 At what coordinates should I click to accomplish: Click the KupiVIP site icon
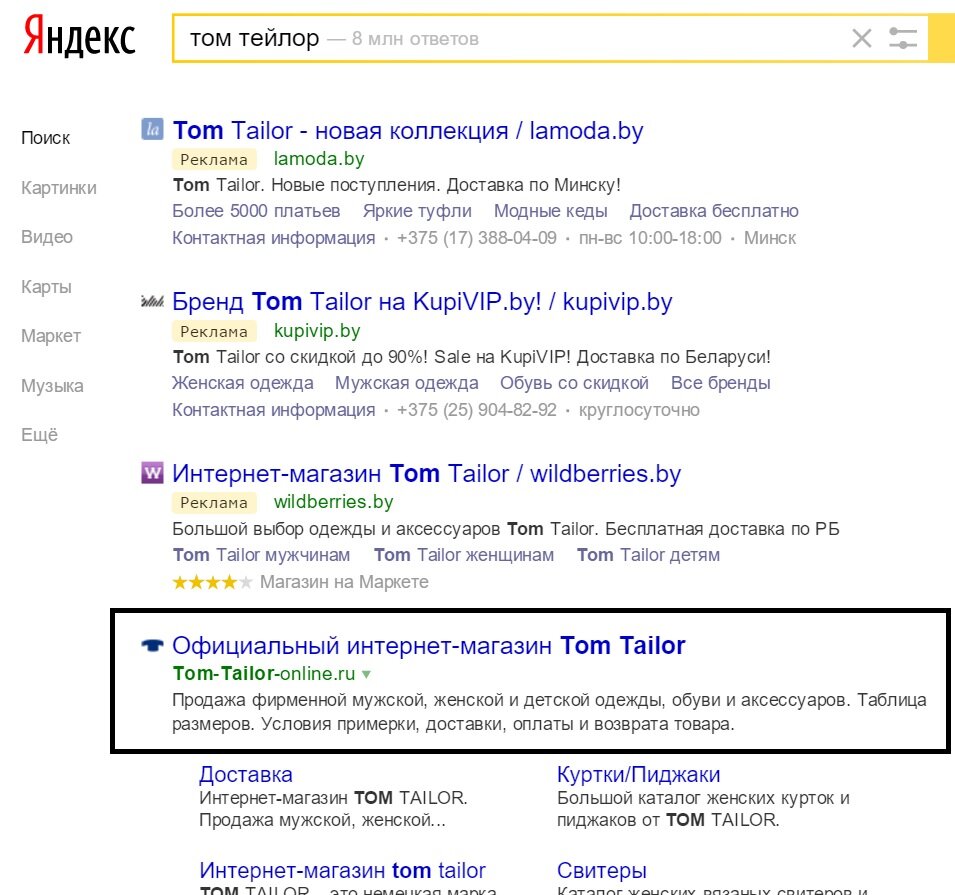click(151, 299)
